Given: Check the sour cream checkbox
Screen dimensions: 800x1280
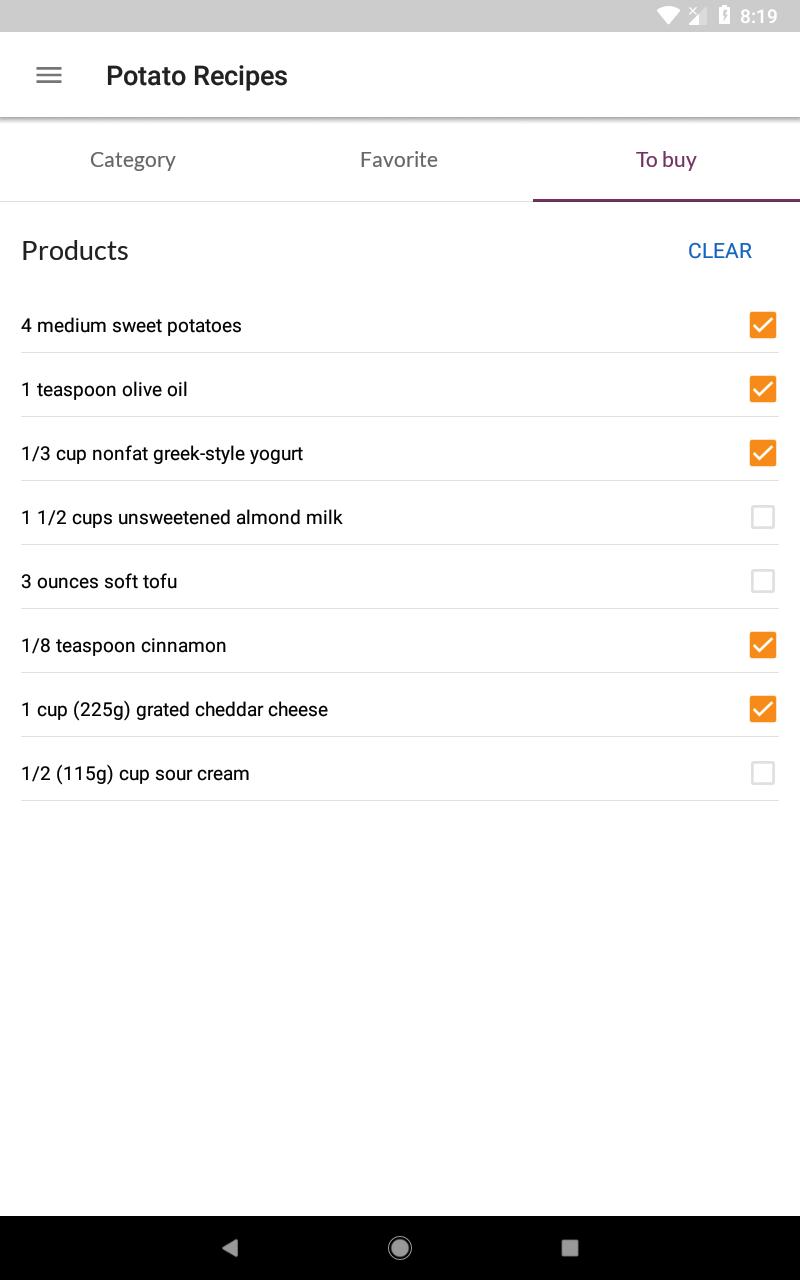Looking at the screenshot, I should [x=763, y=773].
